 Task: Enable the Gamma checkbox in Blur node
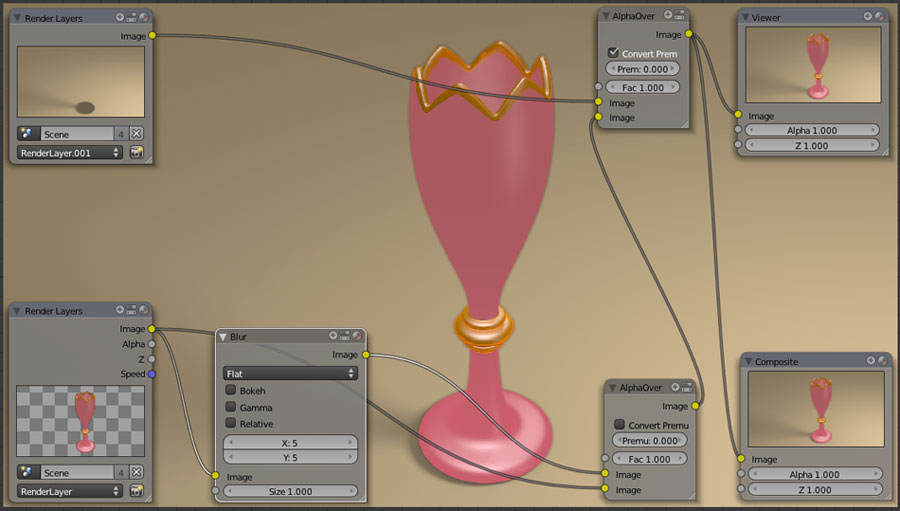click(231, 408)
